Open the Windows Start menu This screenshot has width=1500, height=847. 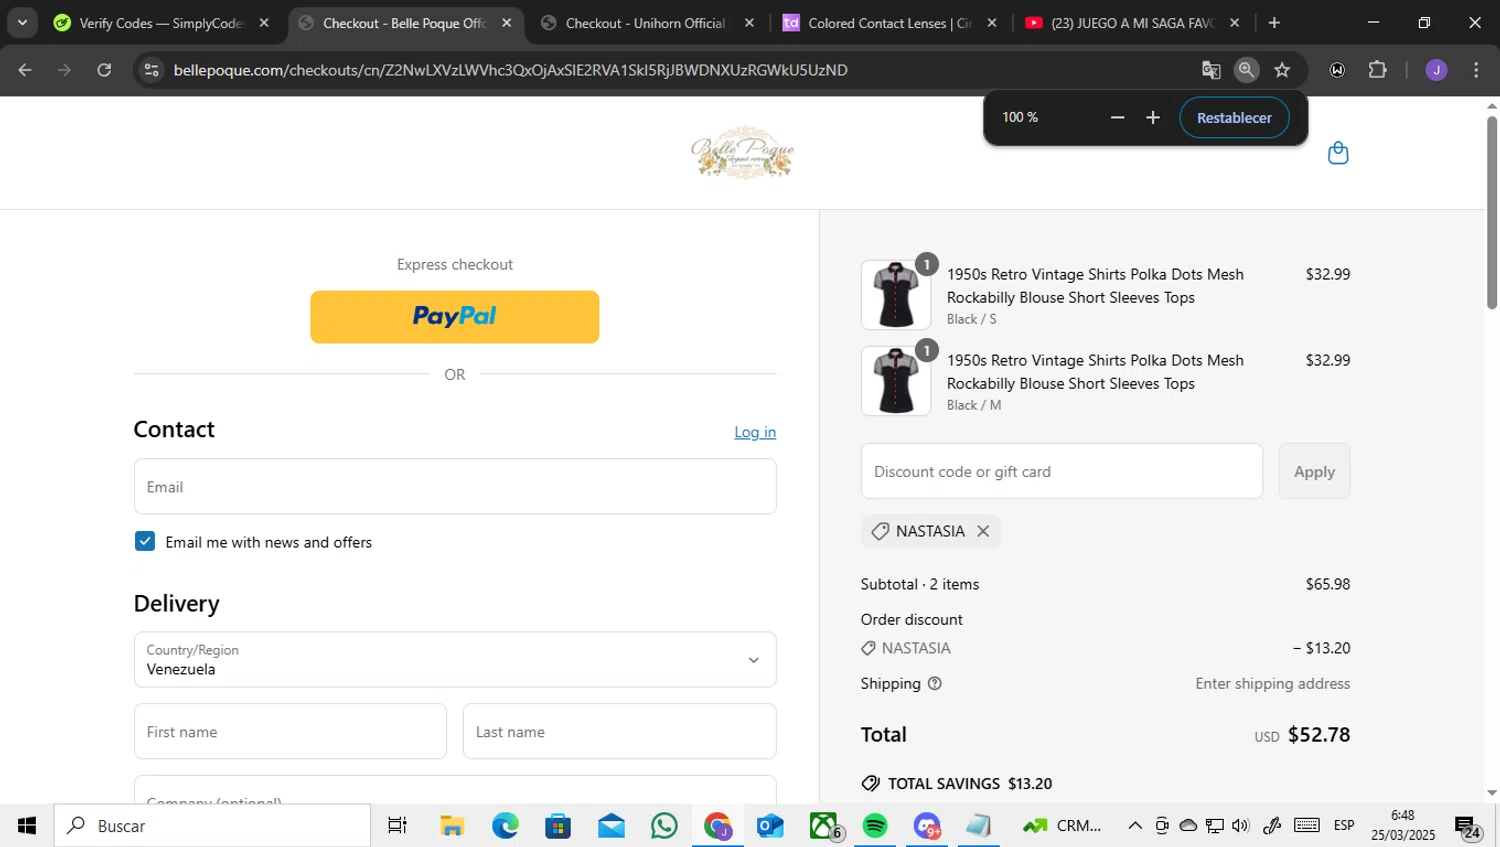click(27, 826)
